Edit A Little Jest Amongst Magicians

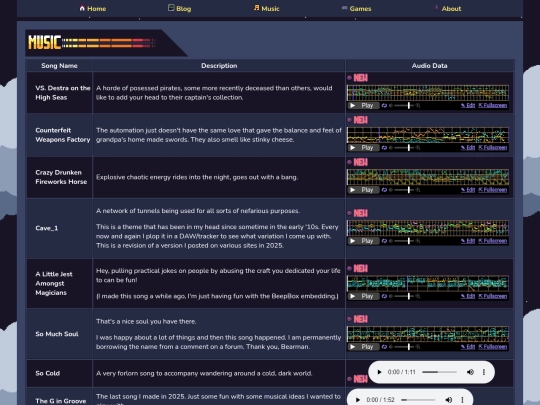tap(468, 296)
